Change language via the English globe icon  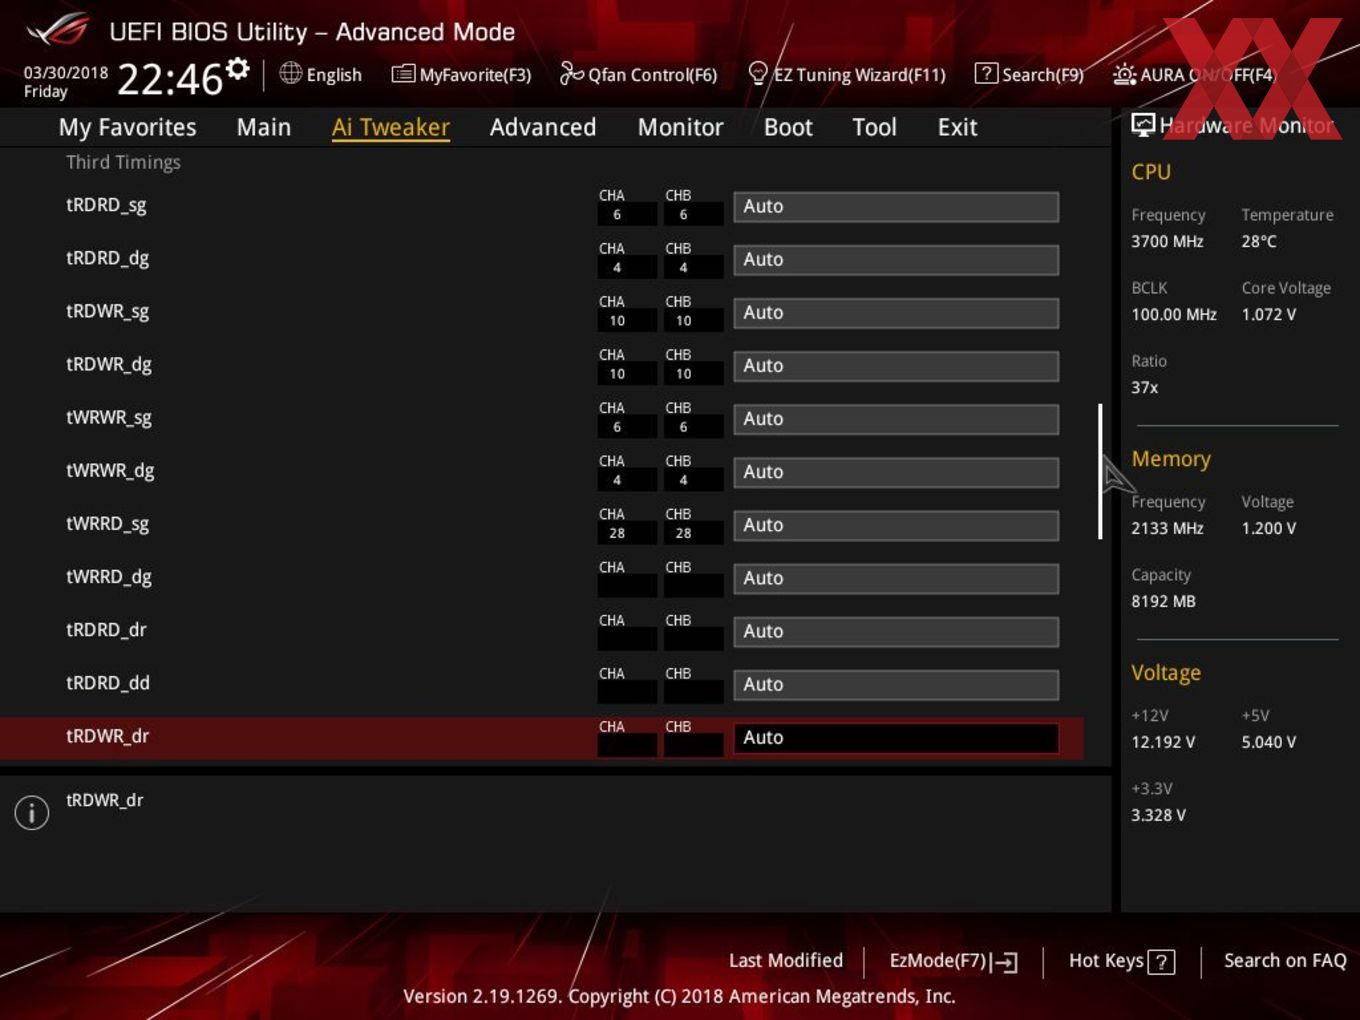290,73
